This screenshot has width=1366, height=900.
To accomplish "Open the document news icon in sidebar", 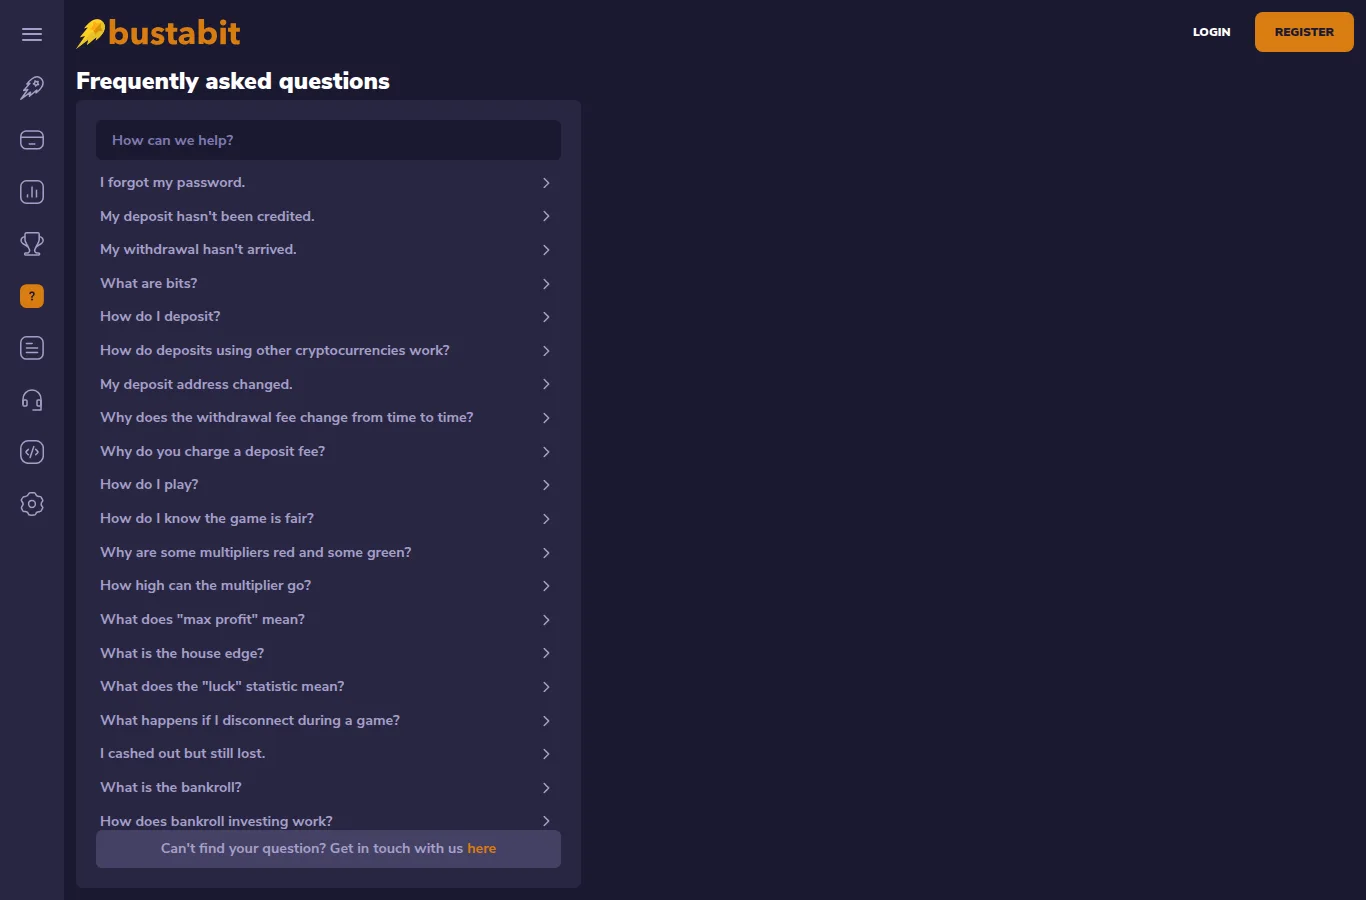I will (x=32, y=348).
